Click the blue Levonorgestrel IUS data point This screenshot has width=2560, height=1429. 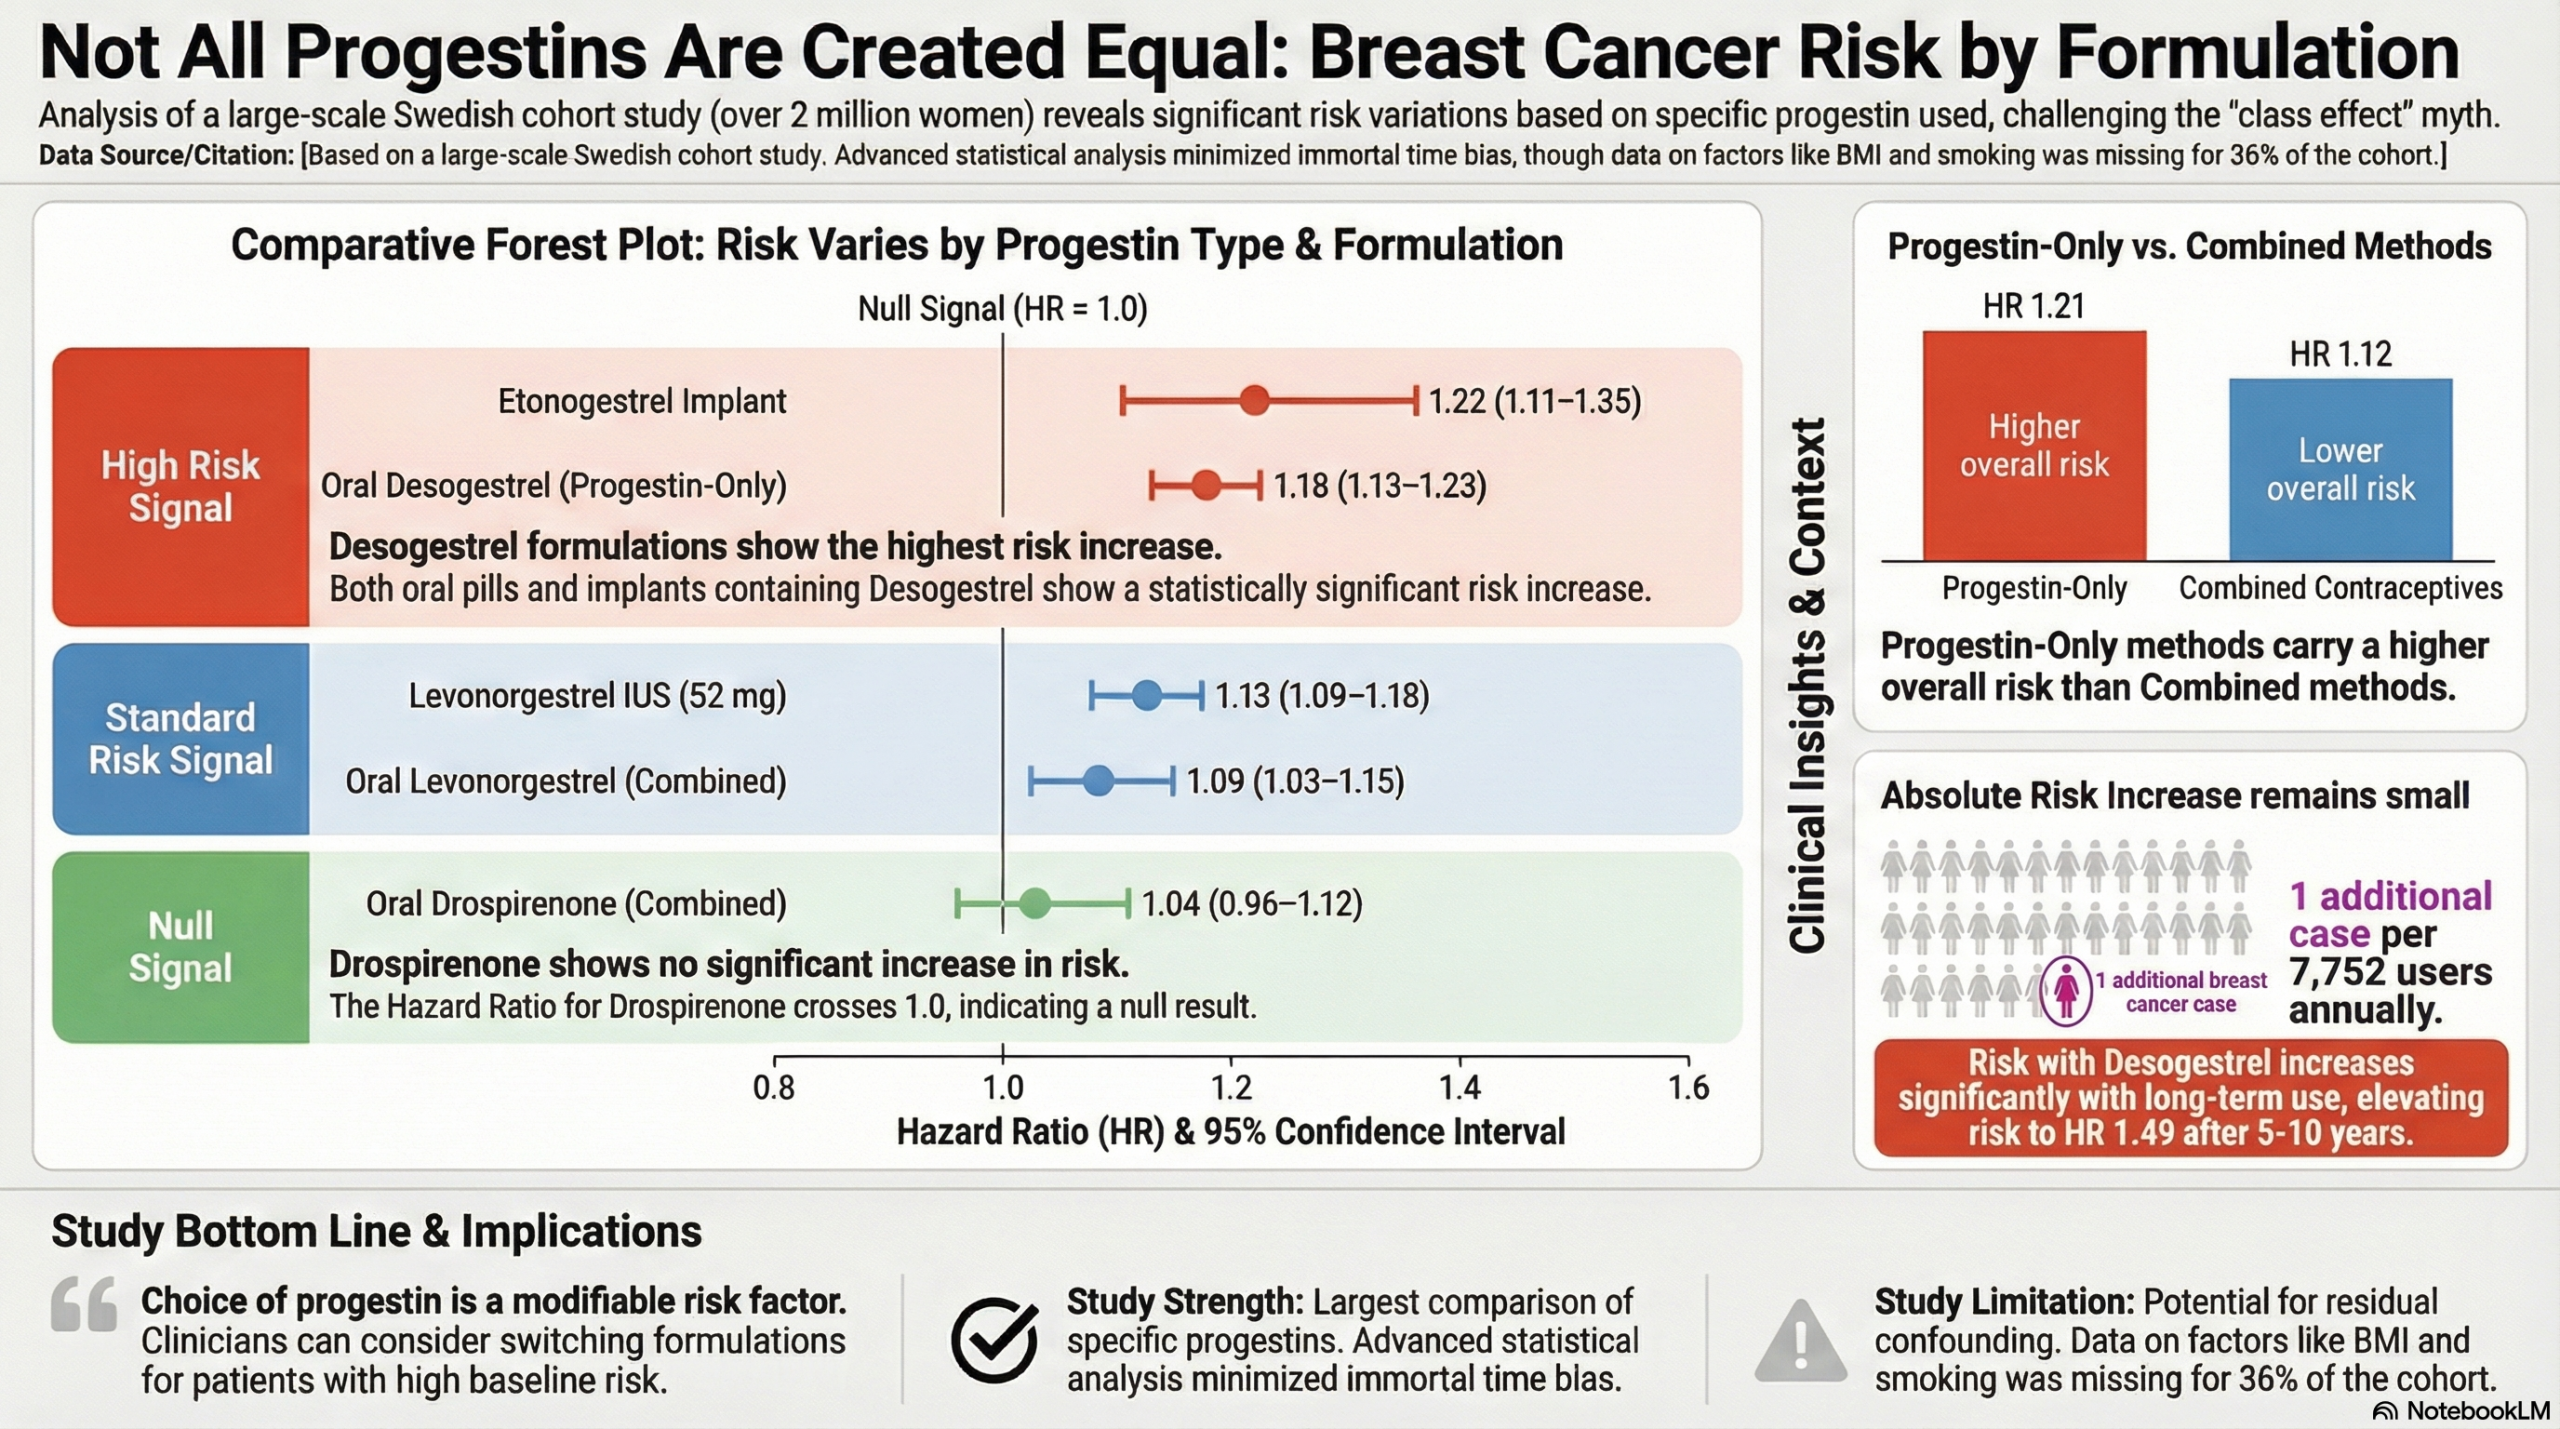(1147, 695)
